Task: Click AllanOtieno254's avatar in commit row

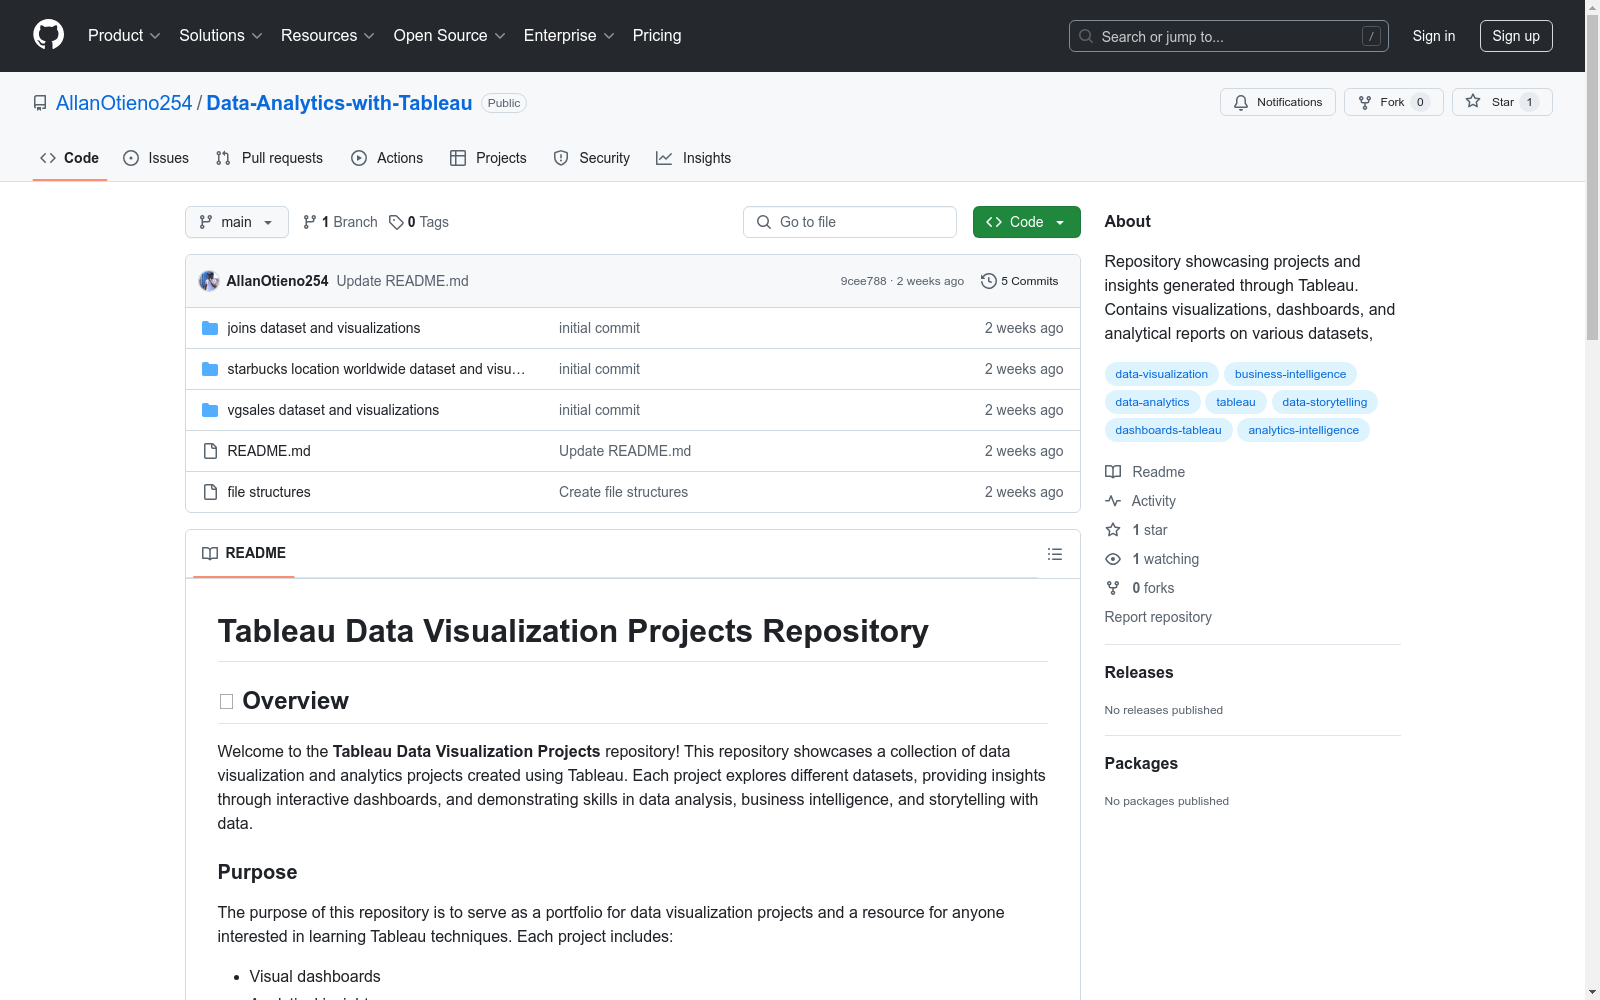Action: click(x=208, y=281)
